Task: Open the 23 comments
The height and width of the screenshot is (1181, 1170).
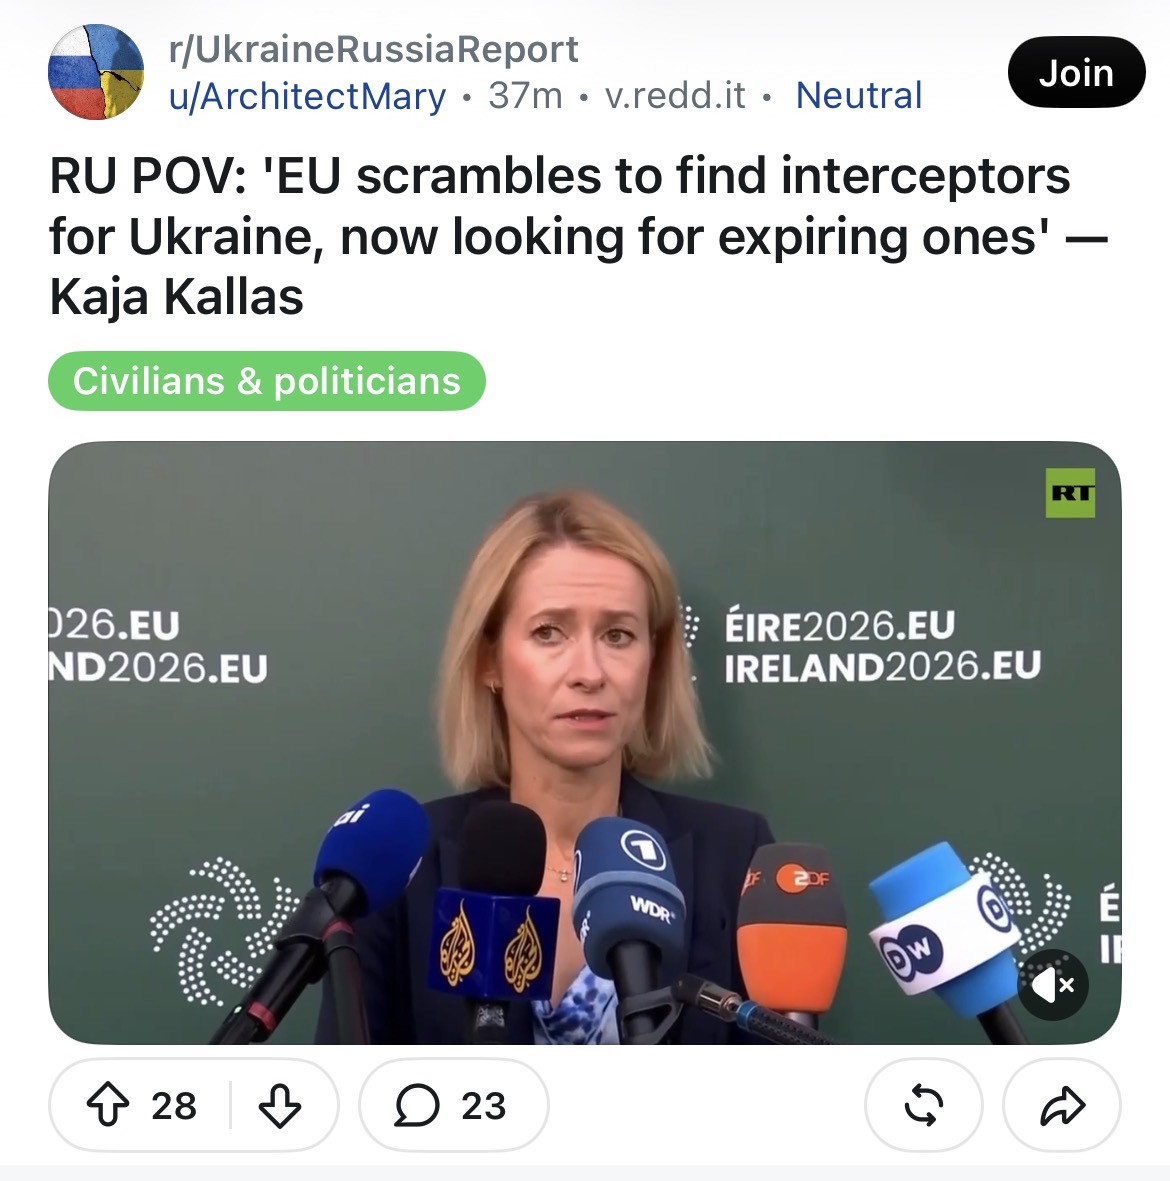Action: (454, 1105)
